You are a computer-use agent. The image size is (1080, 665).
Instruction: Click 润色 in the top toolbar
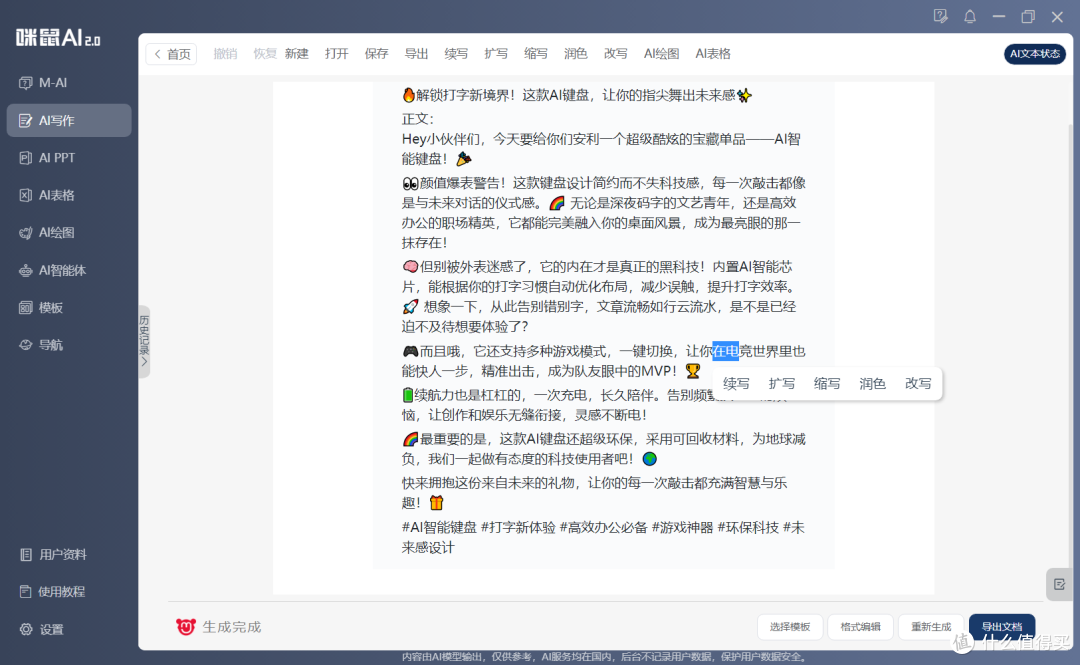(576, 54)
